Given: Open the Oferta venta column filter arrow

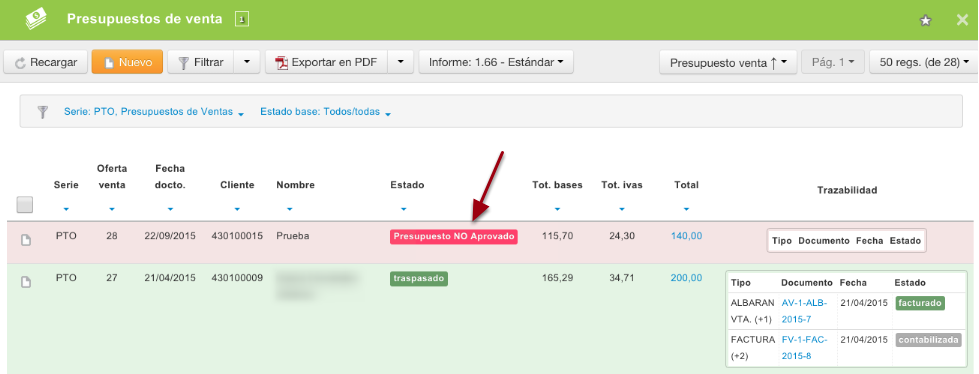Looking at the screenshot, I should [x=112, y=209].
